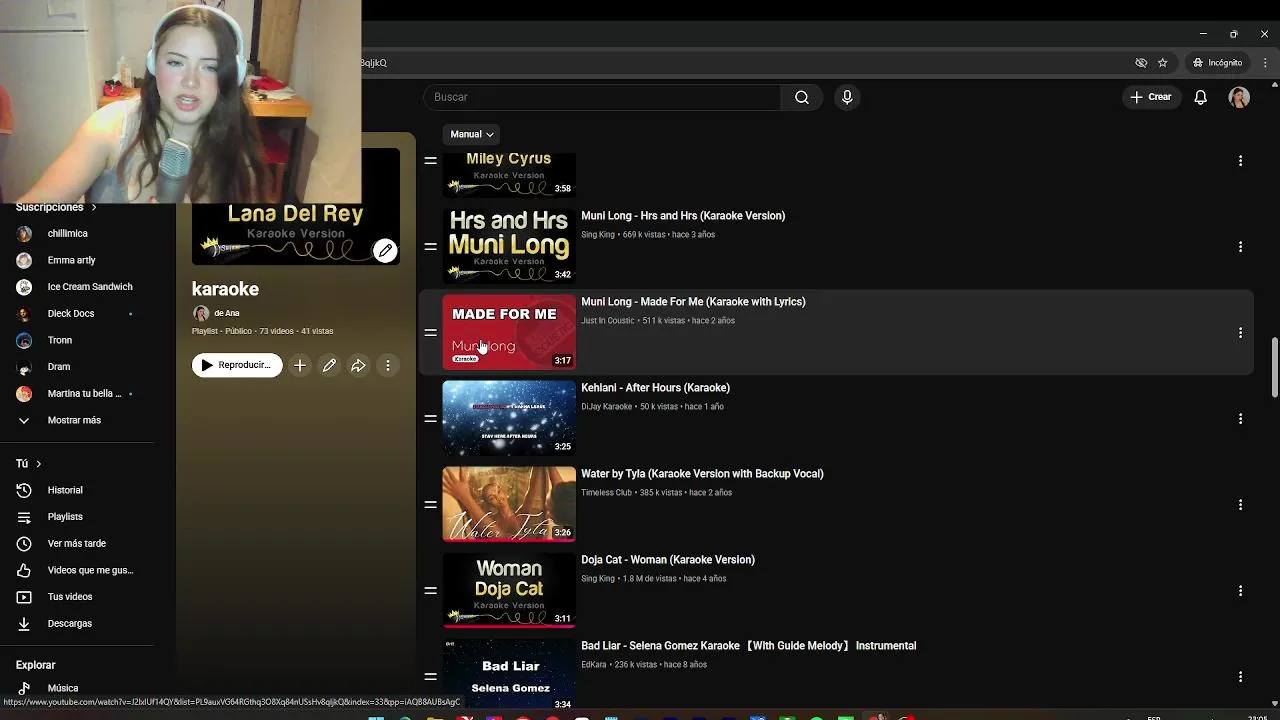
Task: Expand the Tú section
Action: (28, 464)
